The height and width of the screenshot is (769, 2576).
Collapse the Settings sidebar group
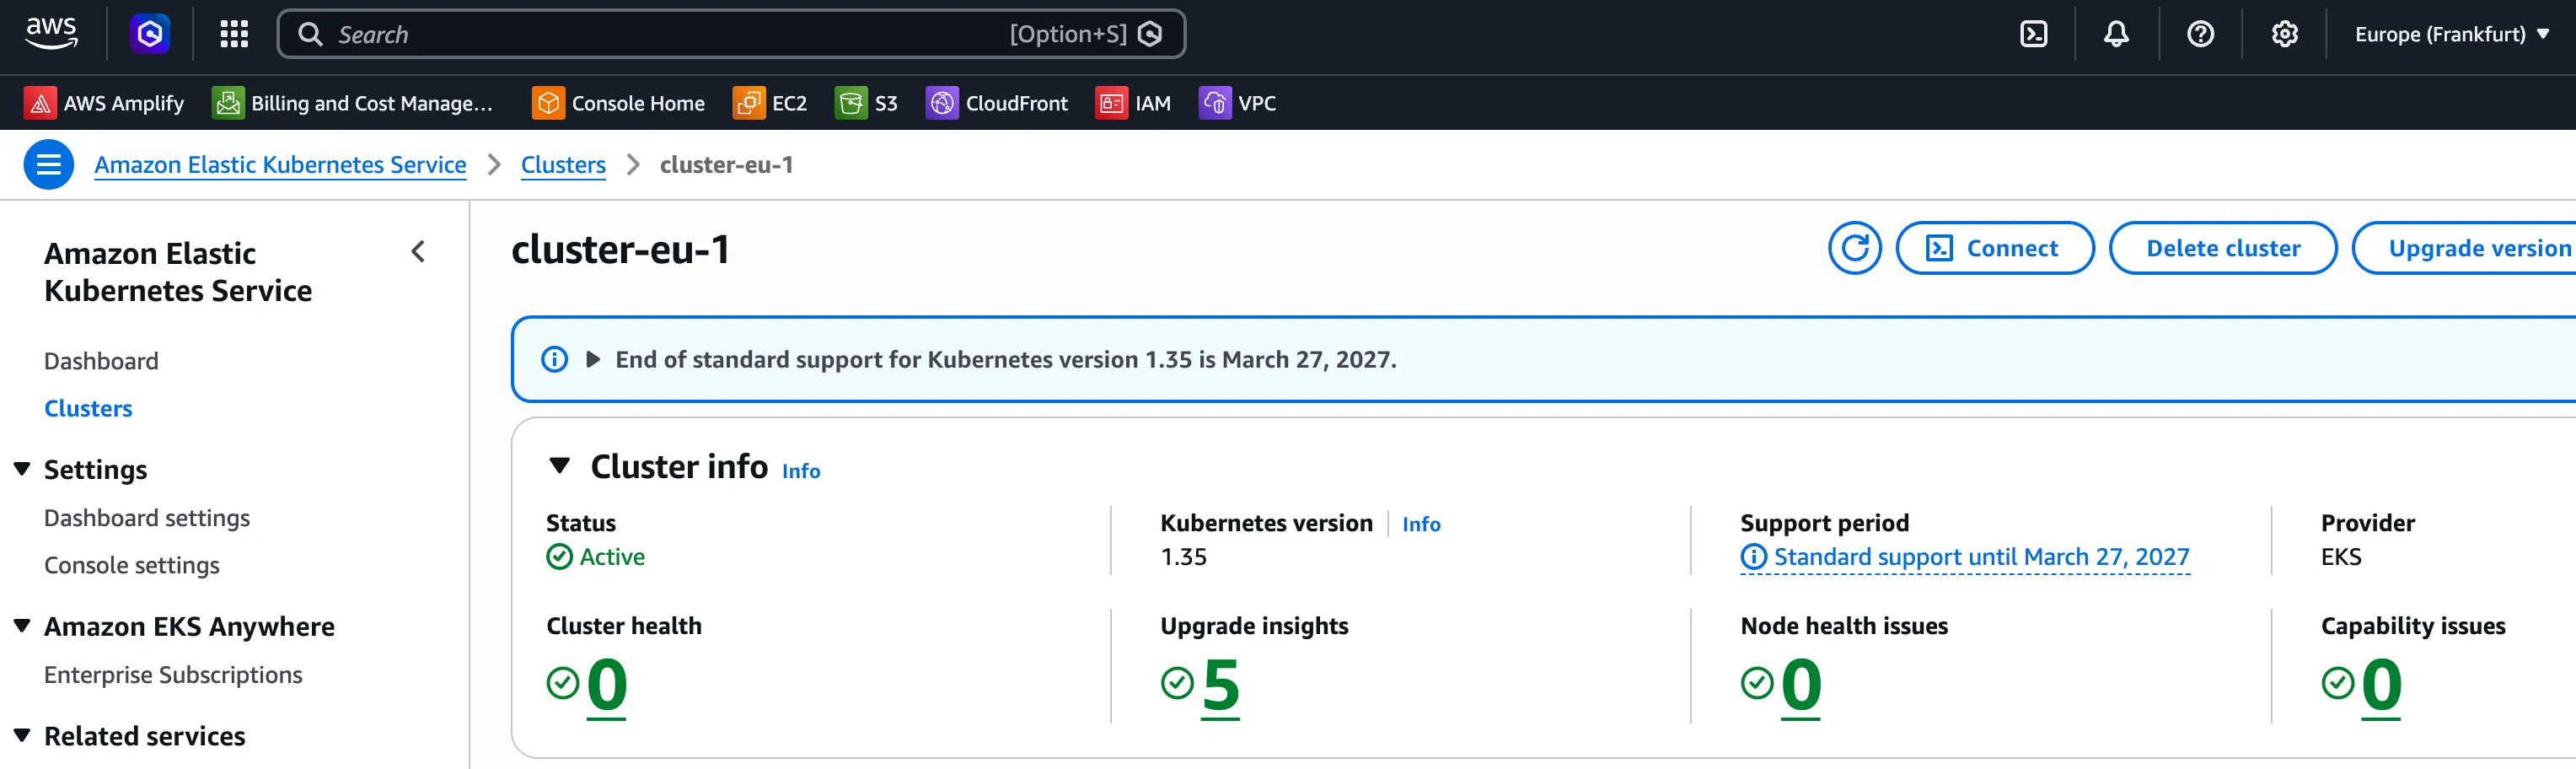point(22,469)
